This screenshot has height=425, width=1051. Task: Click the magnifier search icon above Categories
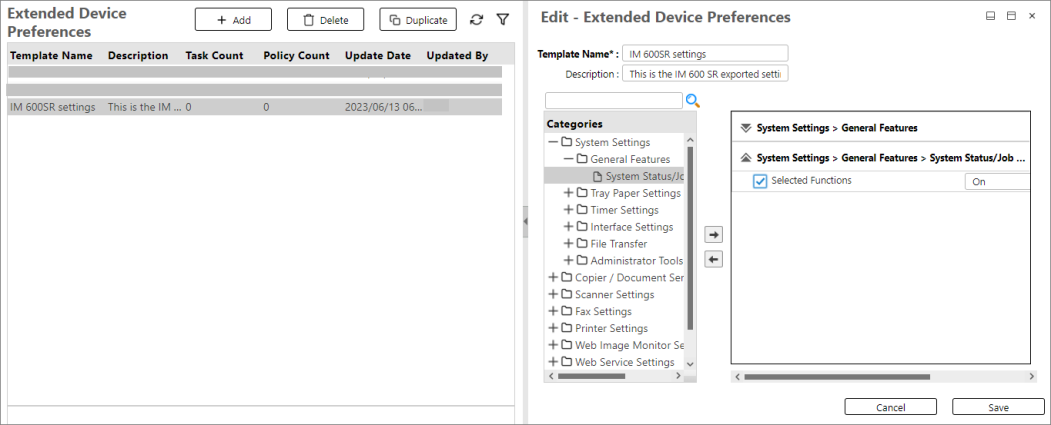(x=693, y=101)
